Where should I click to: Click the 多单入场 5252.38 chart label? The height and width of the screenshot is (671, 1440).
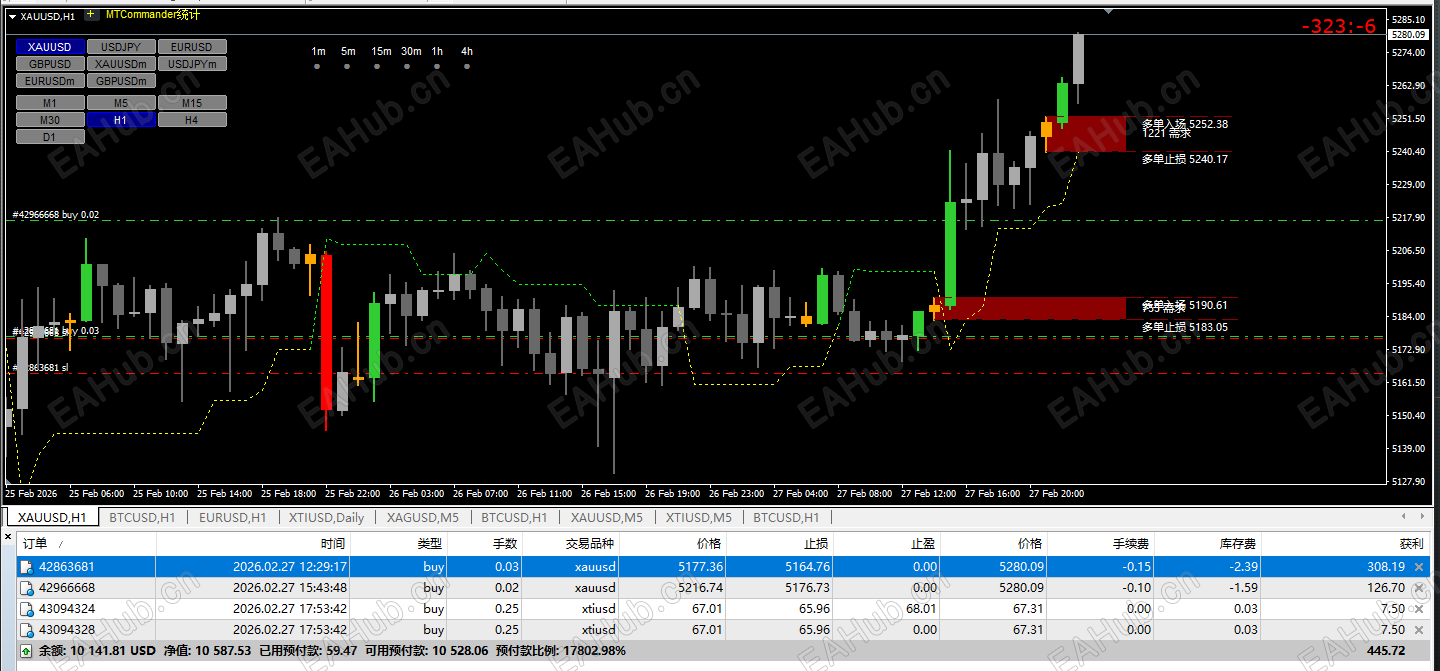(1184, 124)
